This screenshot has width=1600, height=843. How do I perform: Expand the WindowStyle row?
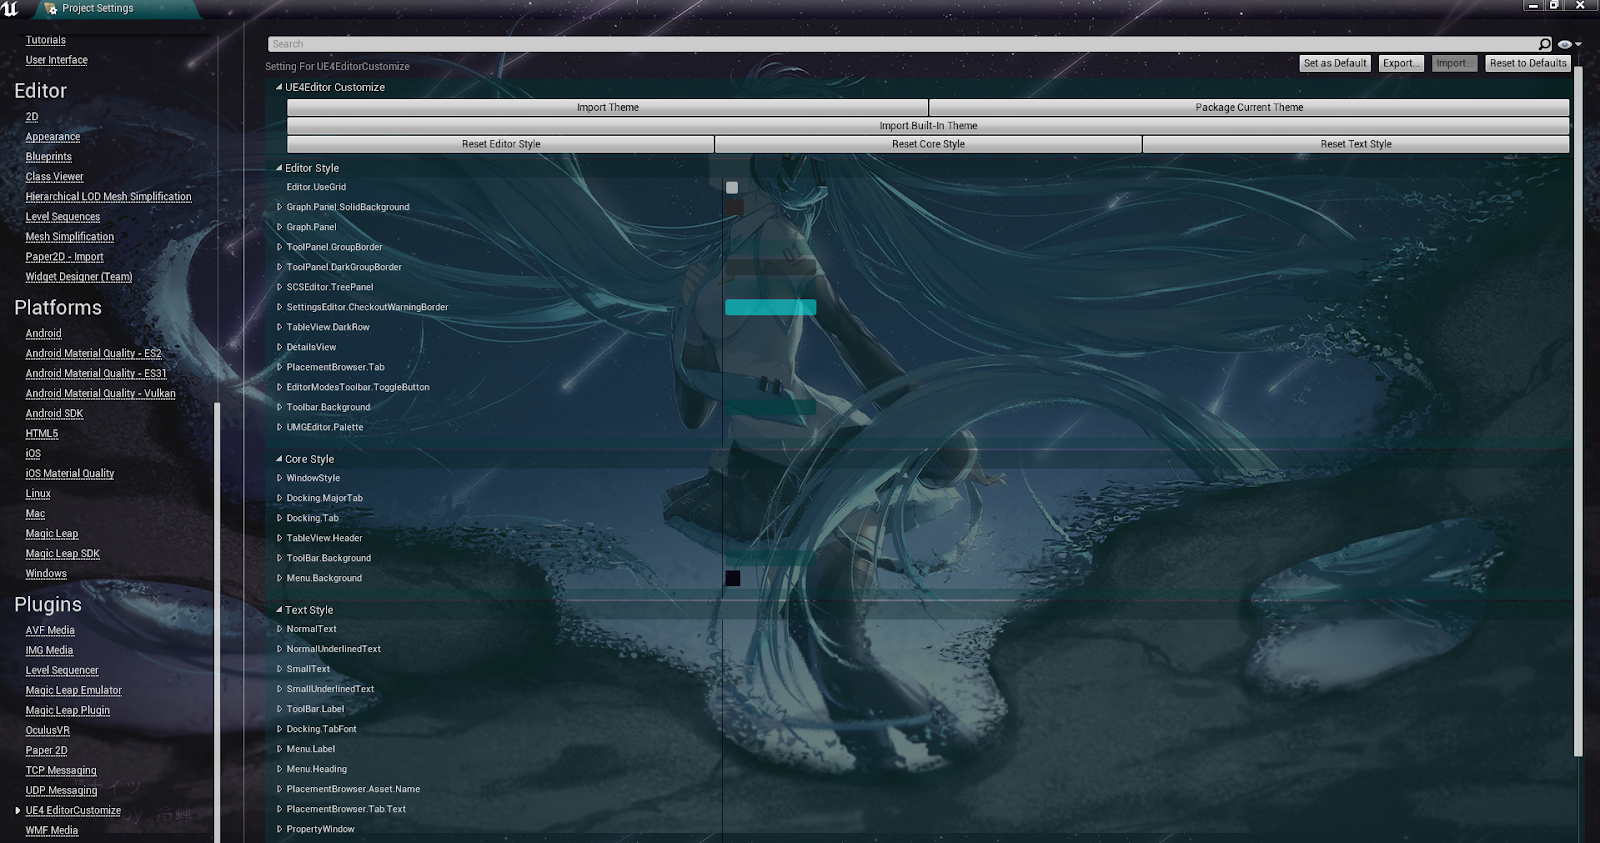(x=279, y=478)
